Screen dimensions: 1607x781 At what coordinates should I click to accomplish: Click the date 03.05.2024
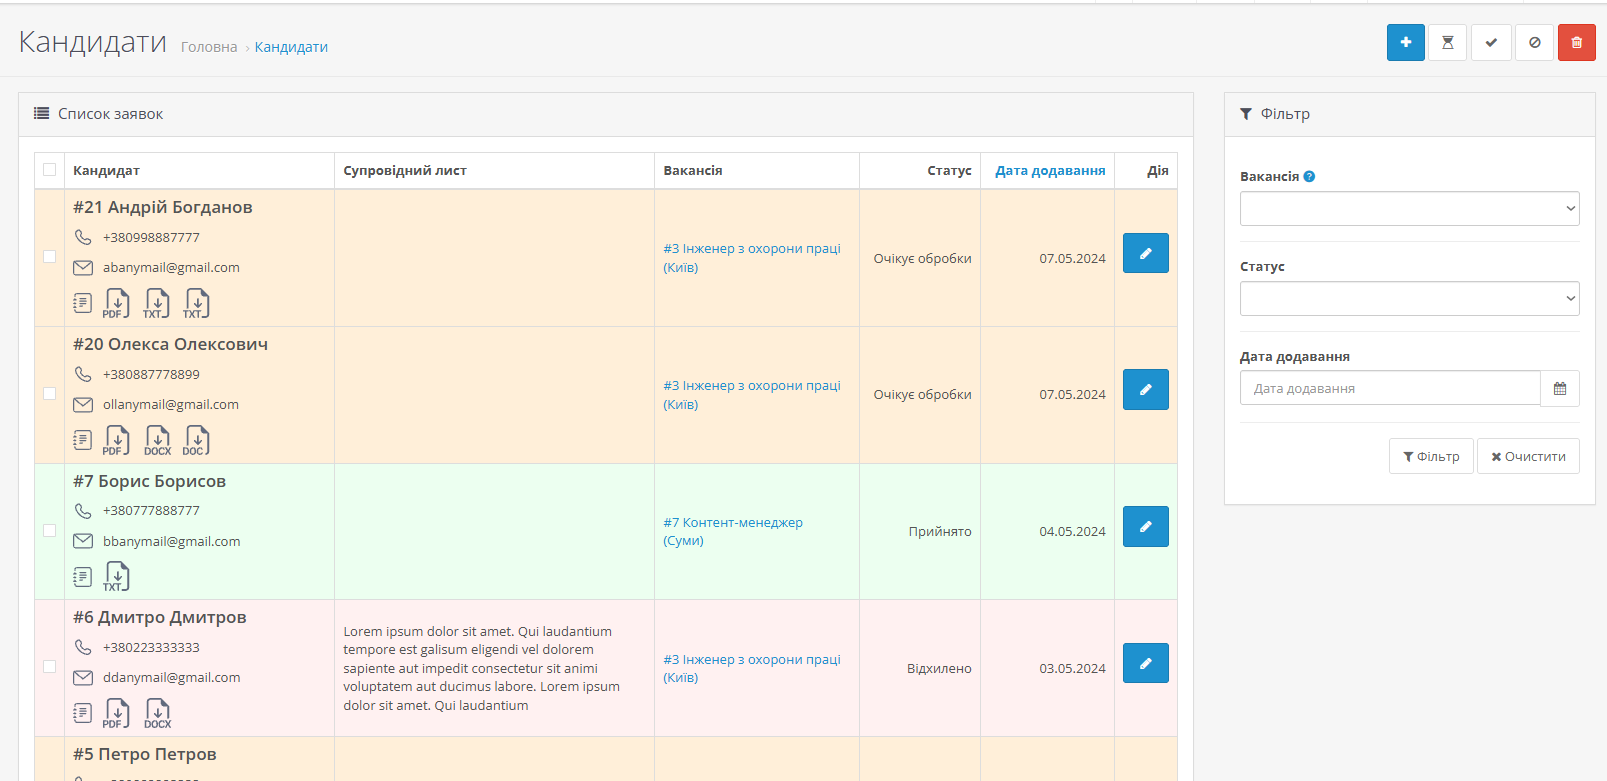point(1072,668)
